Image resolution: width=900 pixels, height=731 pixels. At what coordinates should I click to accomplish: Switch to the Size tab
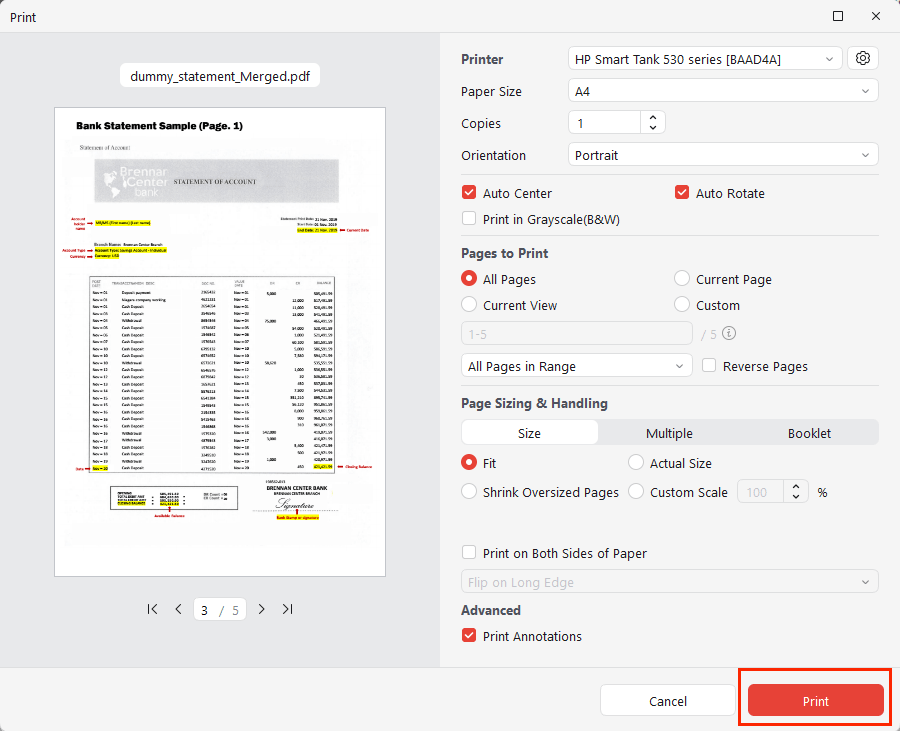pyautogui.click(x=529, y=433)
